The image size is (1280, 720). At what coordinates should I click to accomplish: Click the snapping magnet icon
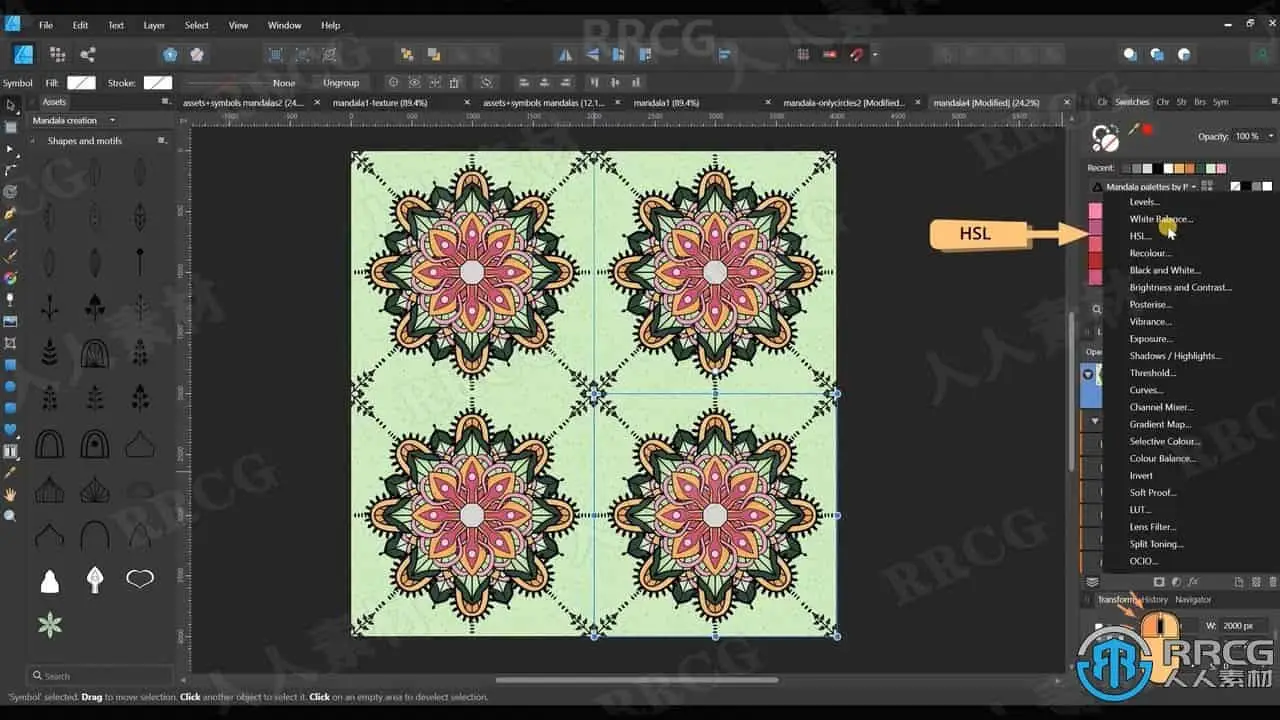(x=856, y=55)
